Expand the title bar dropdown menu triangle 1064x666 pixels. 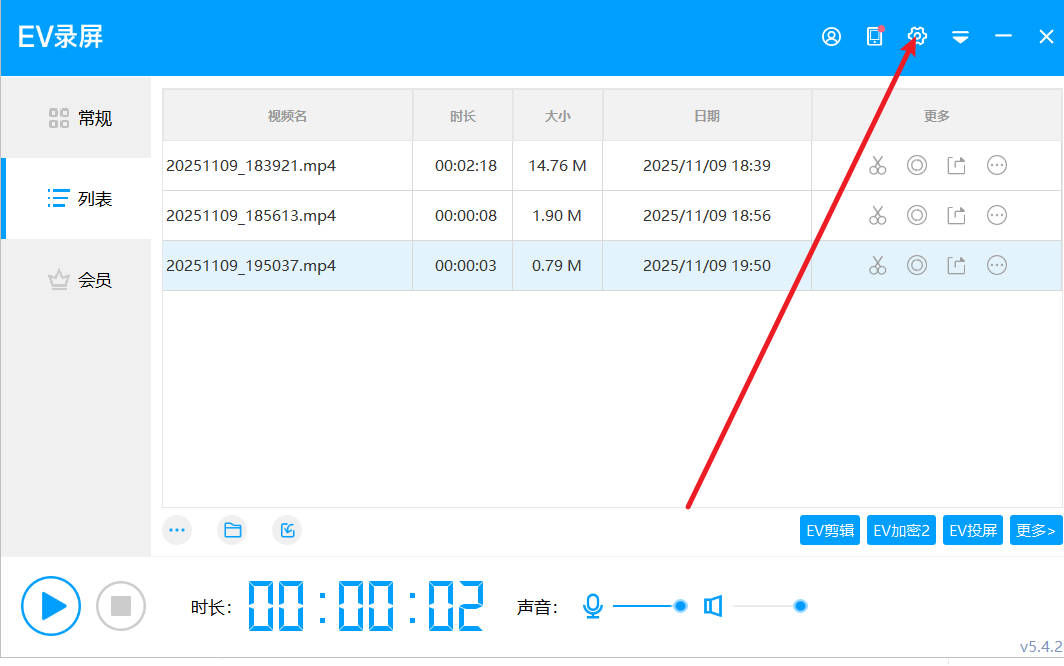point(960,37)
